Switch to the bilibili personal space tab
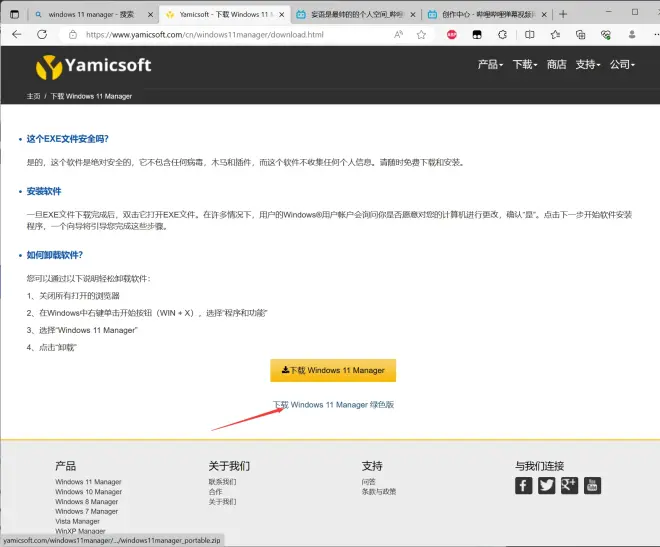The height and width of the screenshot is (547, 660). coord(356,15)
